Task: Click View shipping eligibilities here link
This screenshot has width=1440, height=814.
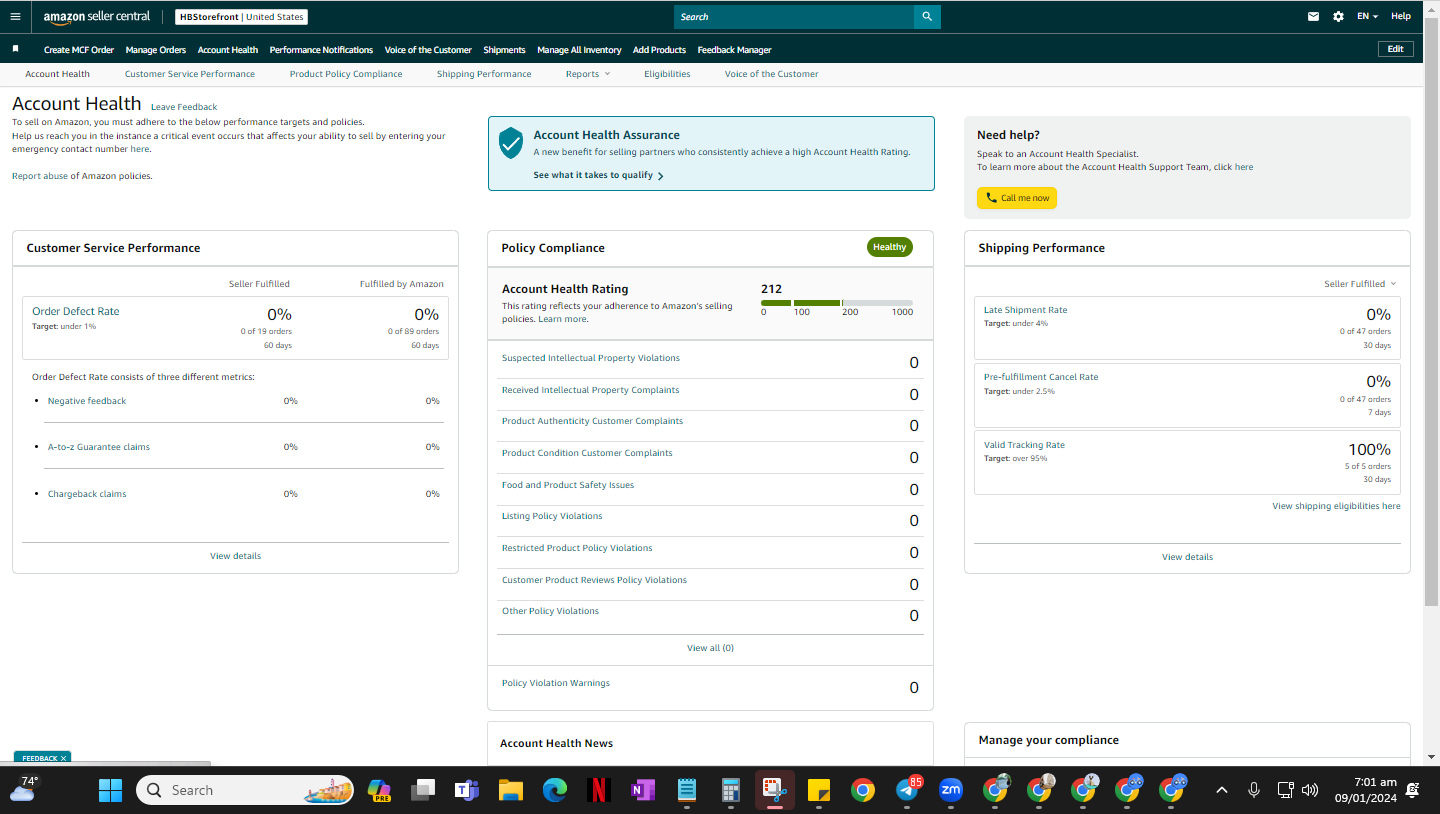Action: pyautogui.click(x=1336, y=506)
